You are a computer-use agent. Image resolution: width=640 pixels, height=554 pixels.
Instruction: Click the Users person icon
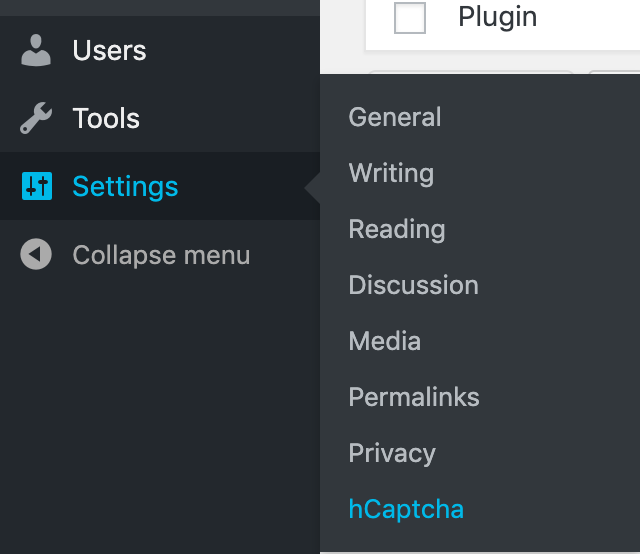pos(36,51)
